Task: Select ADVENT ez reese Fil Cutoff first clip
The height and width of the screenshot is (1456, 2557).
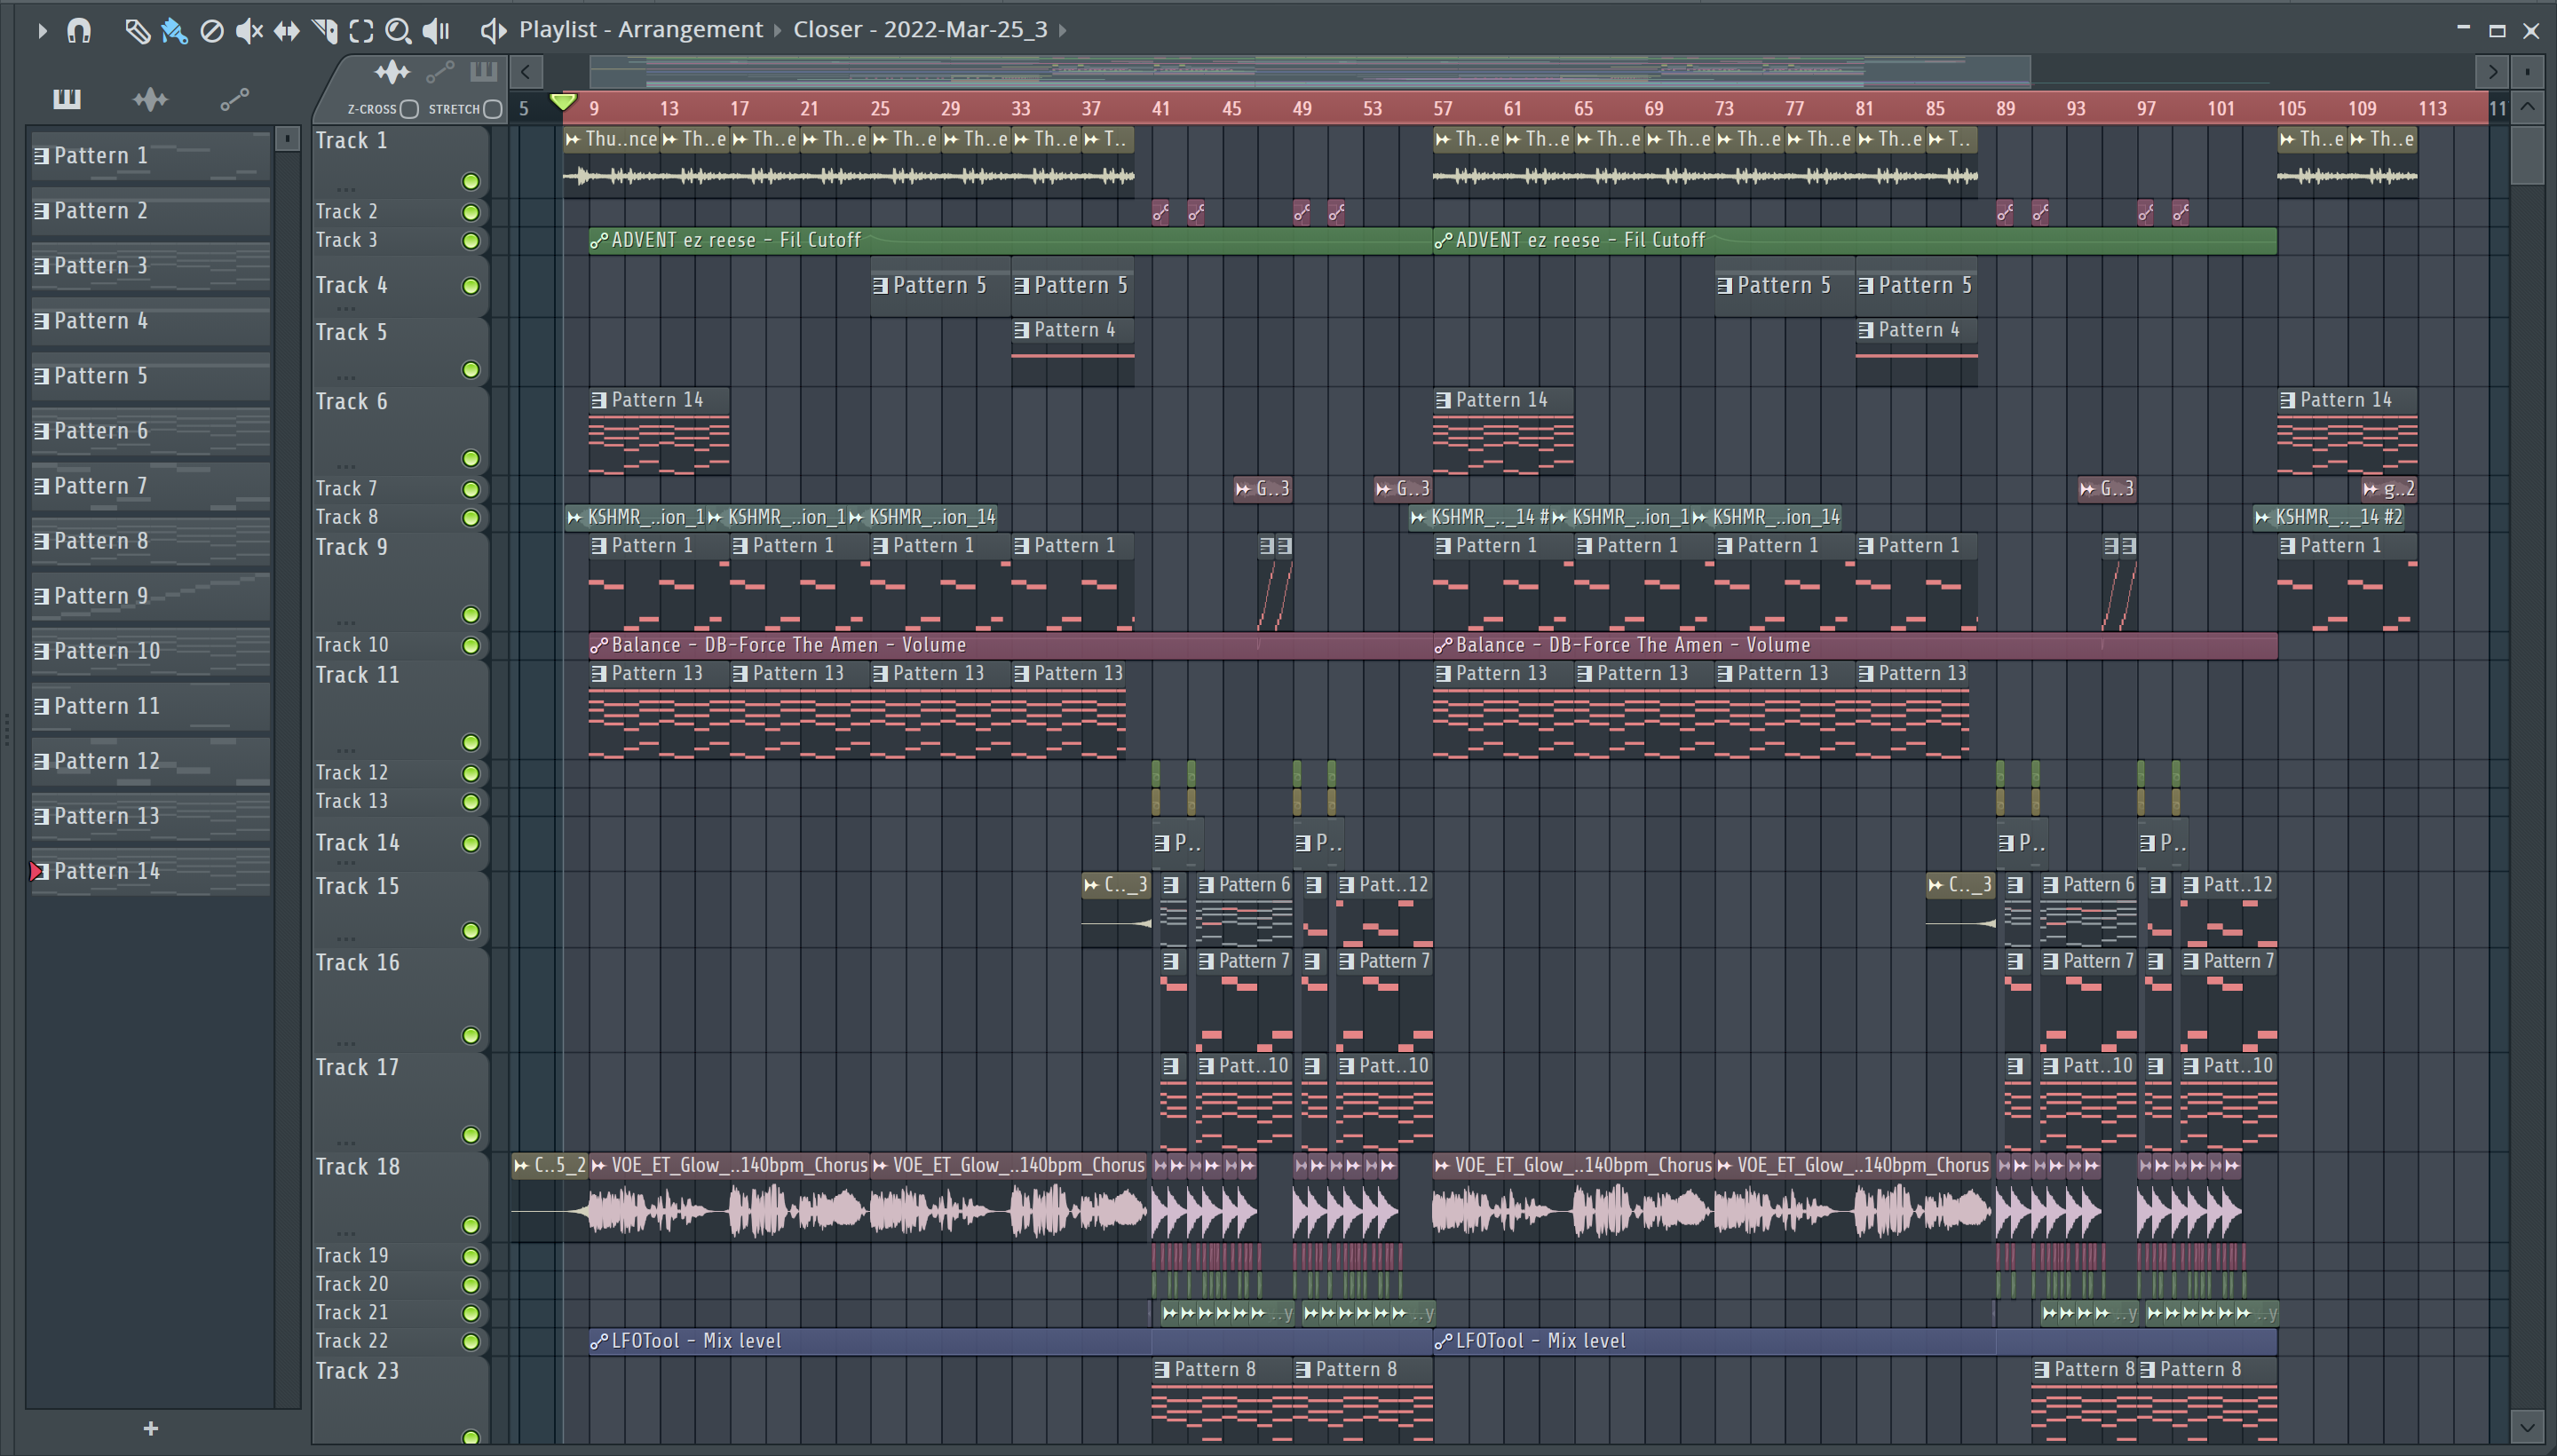Action: [1010, 240]
